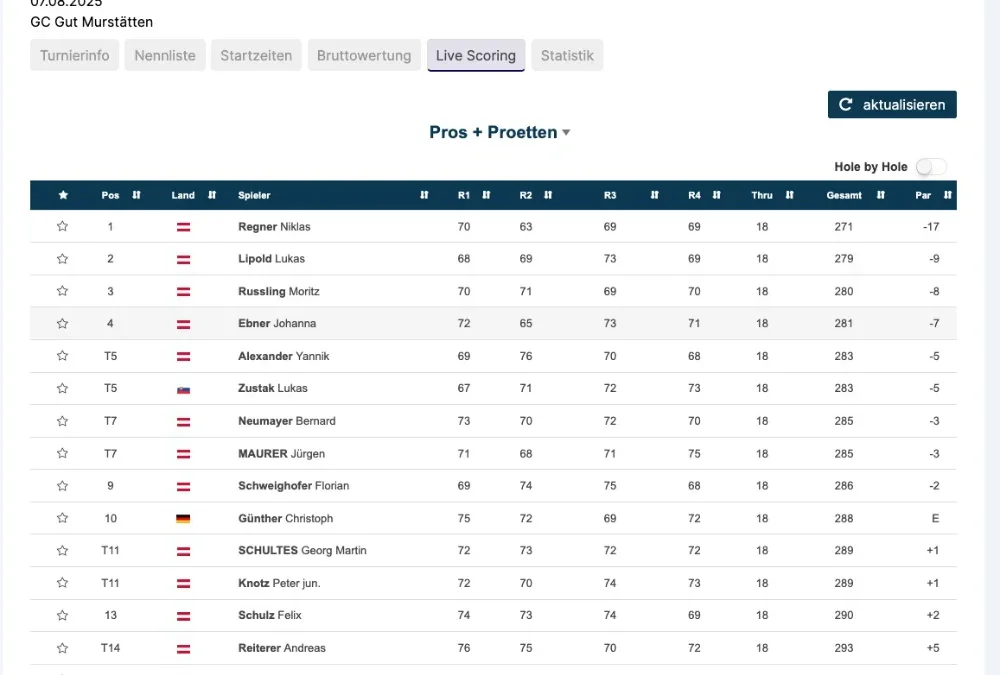Mark Lipold Lukas as favorite
Viewport: 1000px width, 675px height.
coord(63,259)
